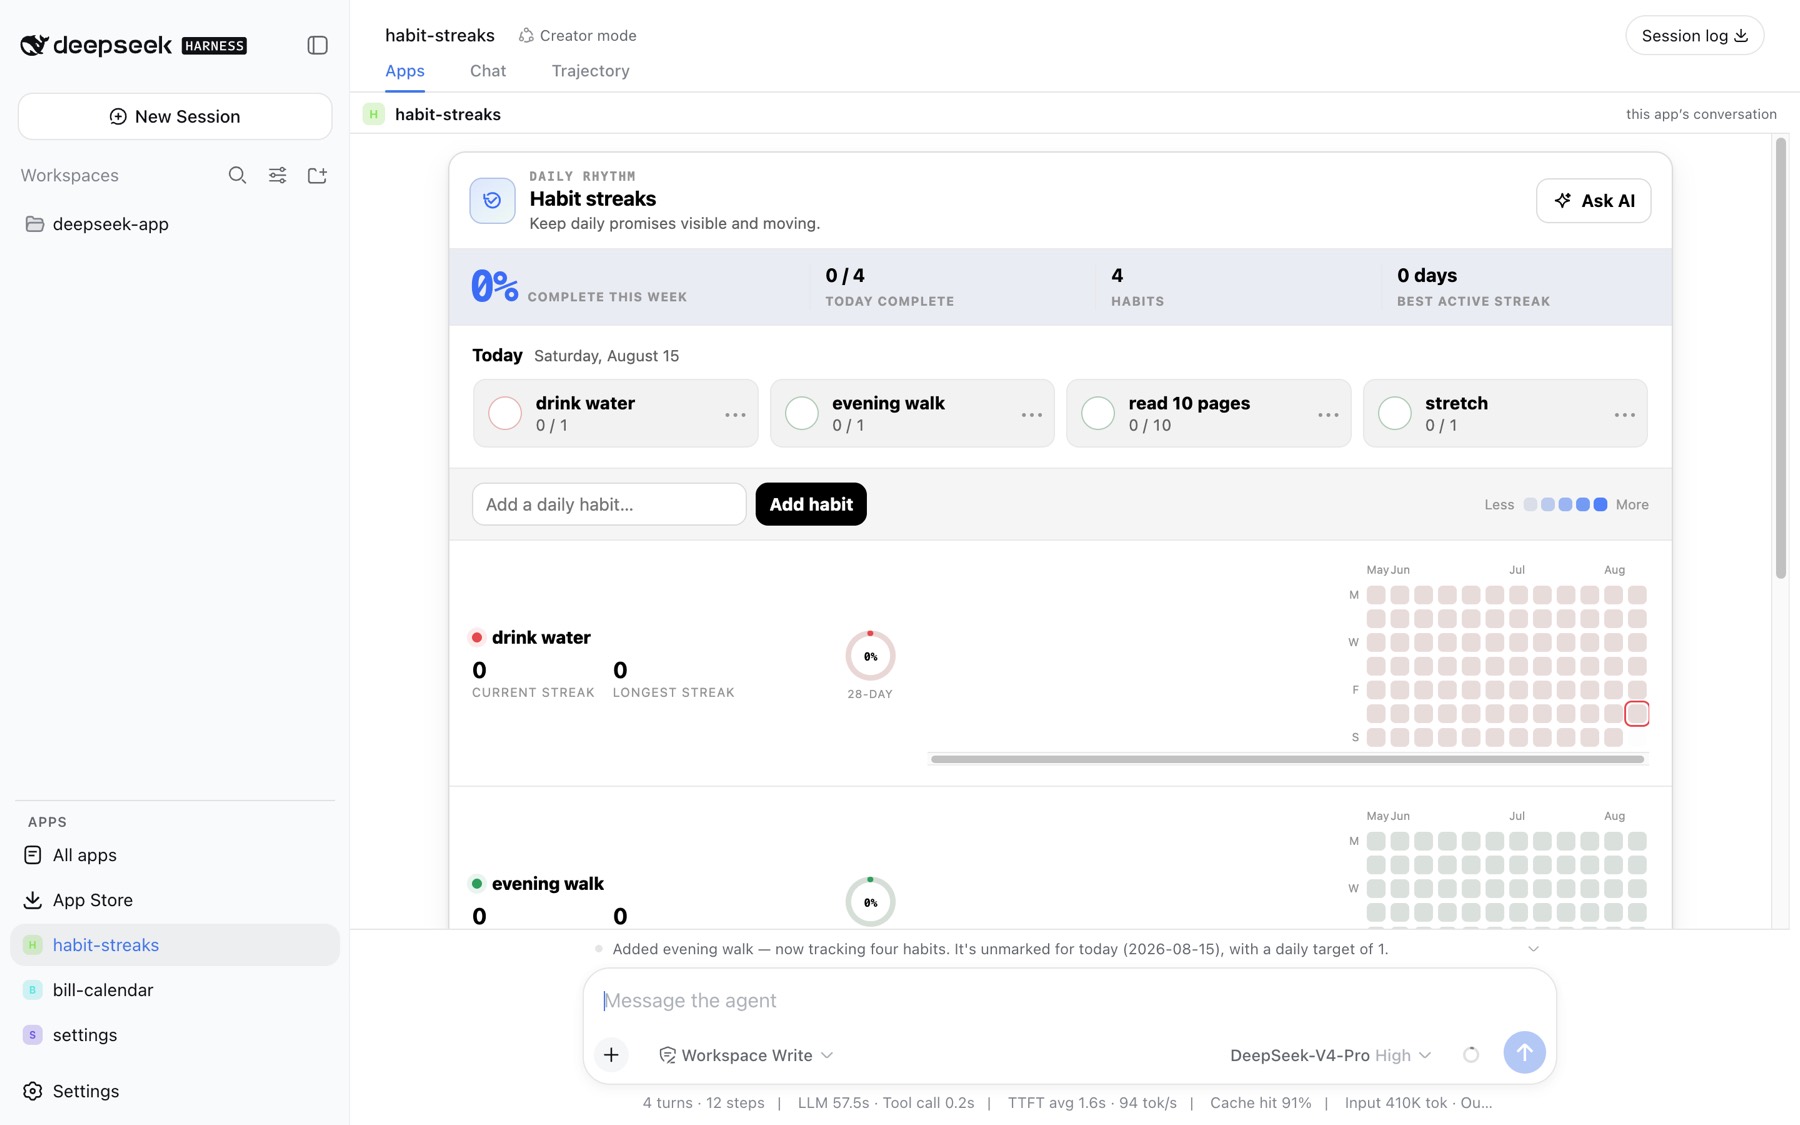Click the 0 days best active streak
Image resolution: width=1800 pixels, height=1125 pixels.
[1473, 287]
